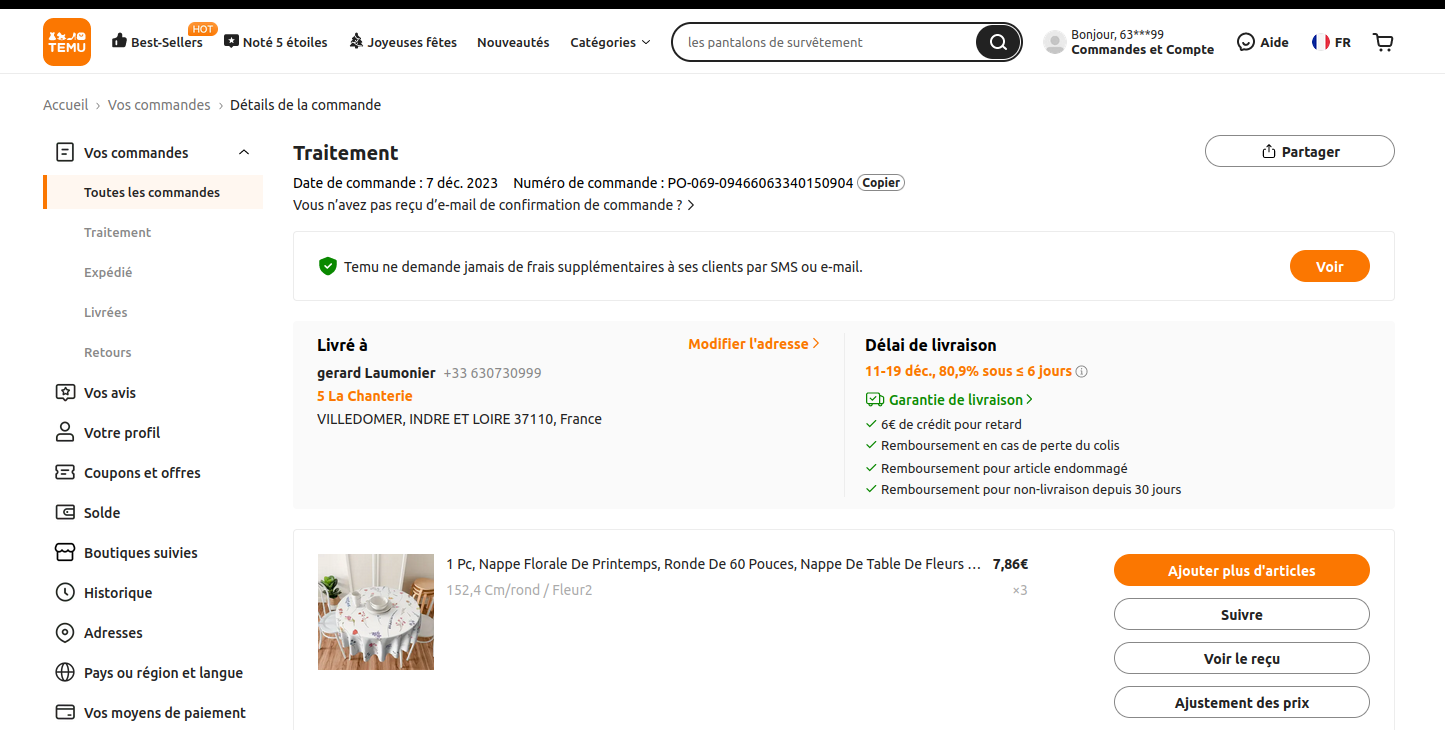This screenshot has width=1445, height=730.
Task: Click the Partager button
Action: pyautogui.click(x=1299, y=152)
